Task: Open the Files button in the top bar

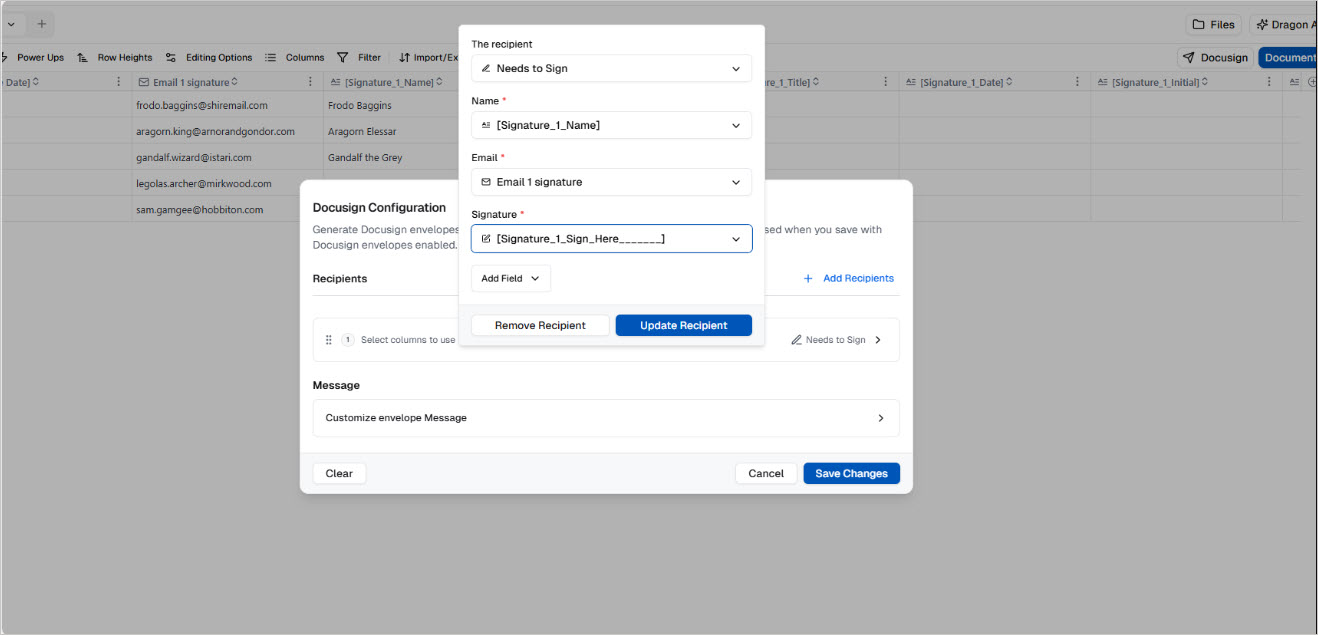Action: tap(1213, 24)
